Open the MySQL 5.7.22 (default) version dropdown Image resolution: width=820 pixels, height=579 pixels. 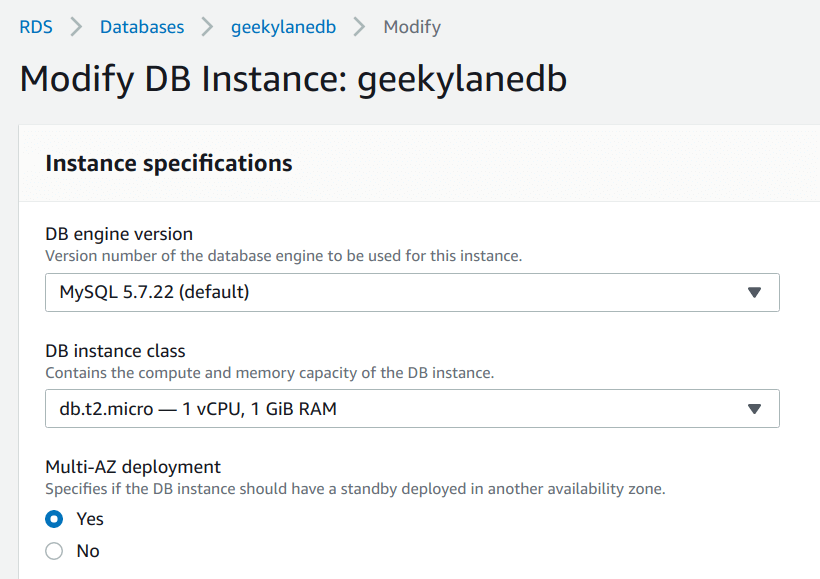(412, 292)
